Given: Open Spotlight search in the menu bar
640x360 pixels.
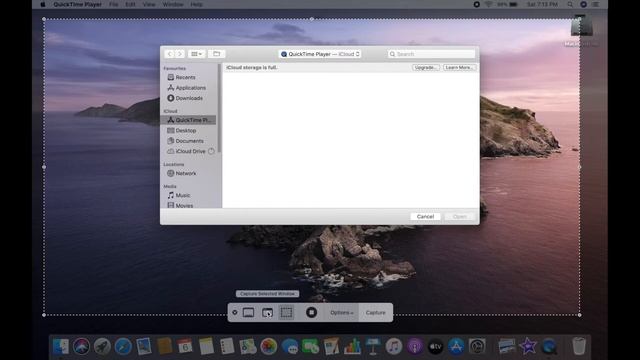Looking at the screenshot, I should coord(570,4).
